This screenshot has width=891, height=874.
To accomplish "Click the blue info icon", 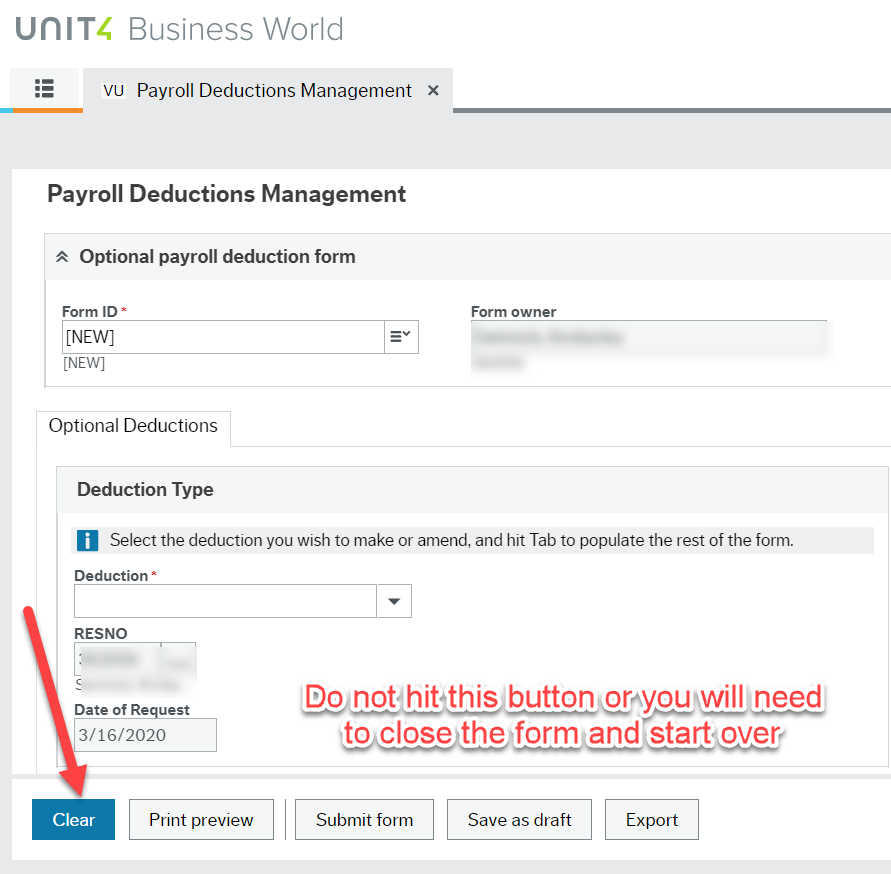I will [88, 541].
